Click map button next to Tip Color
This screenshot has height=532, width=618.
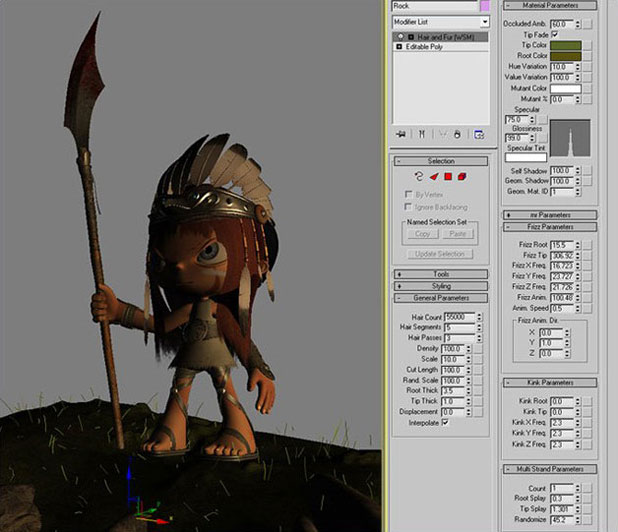(x=587, y=45)
